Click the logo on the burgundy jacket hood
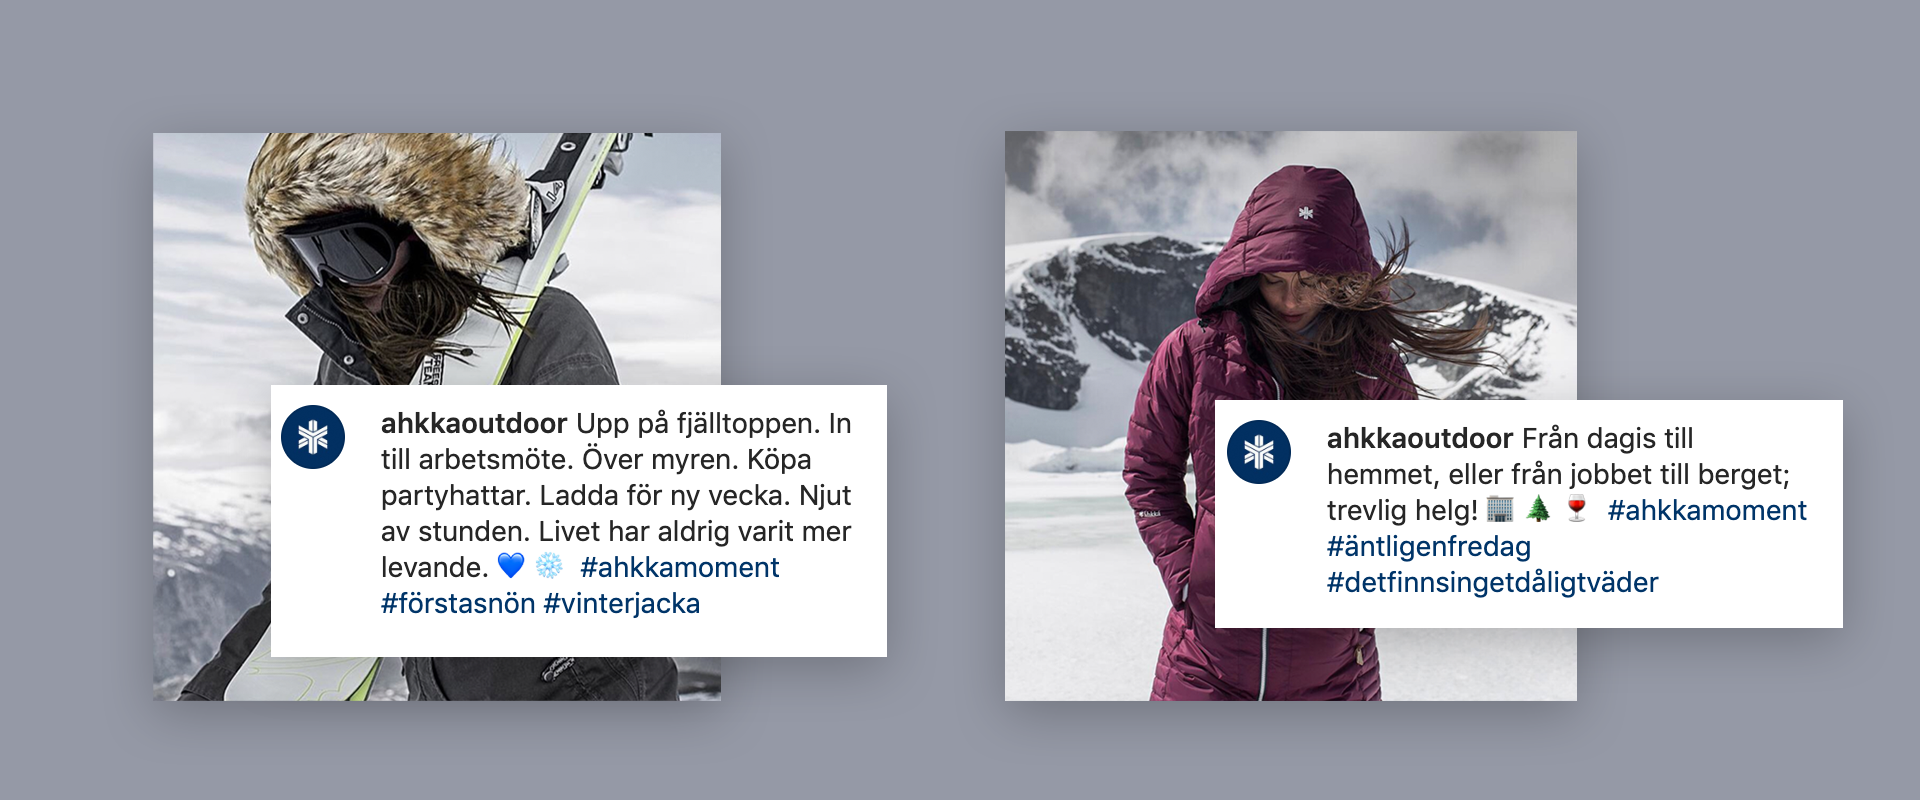 point(1306,213)
